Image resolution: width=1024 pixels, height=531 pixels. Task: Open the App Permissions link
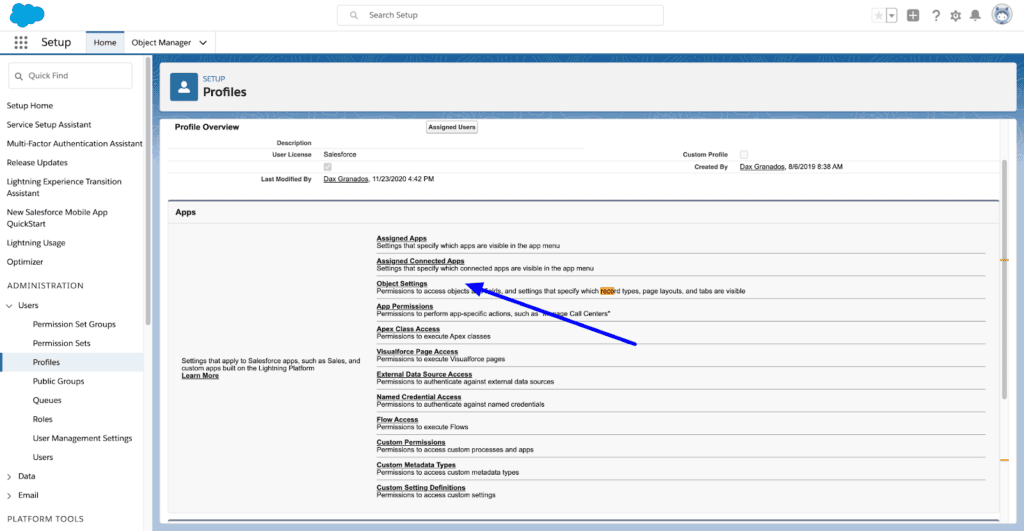click(405, 306)
